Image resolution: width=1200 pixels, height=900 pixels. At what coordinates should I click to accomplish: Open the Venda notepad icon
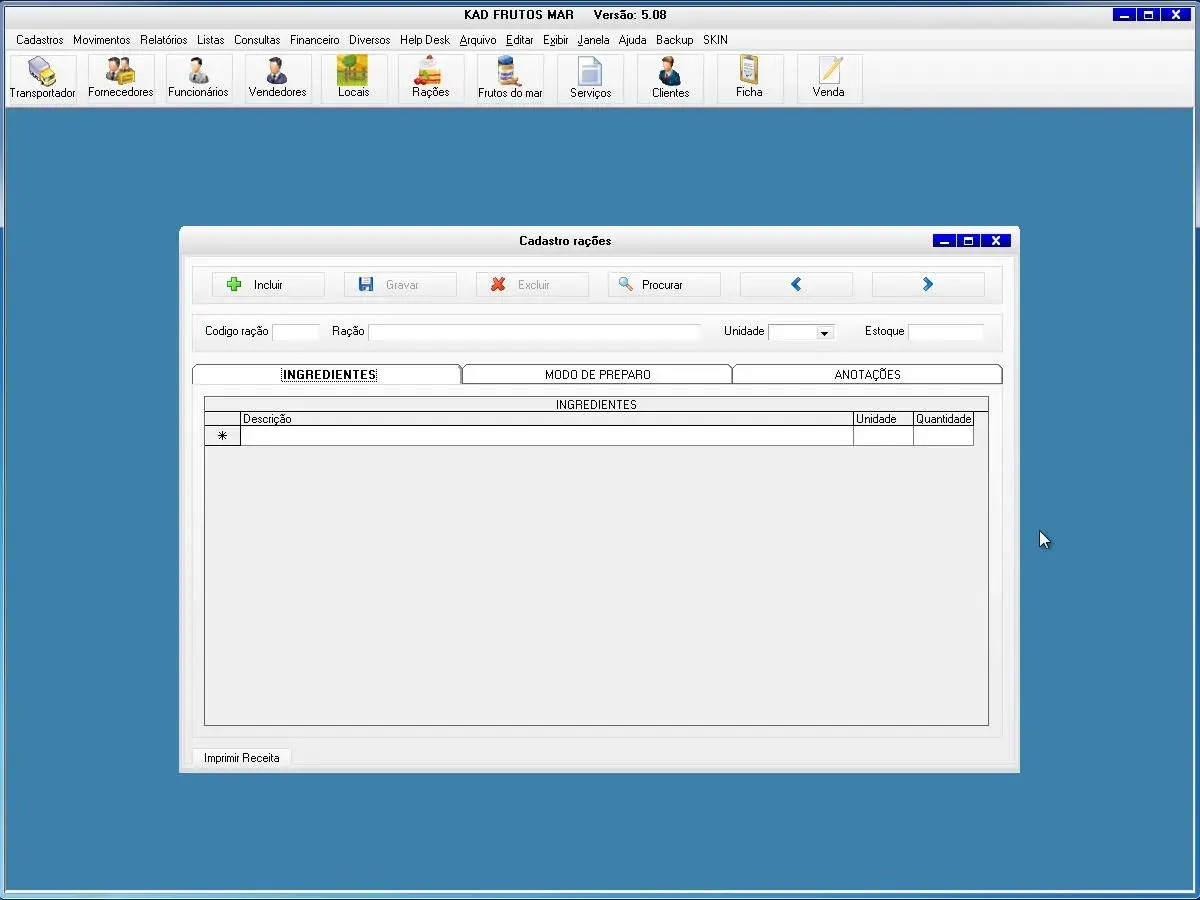(x=828, y=78)
